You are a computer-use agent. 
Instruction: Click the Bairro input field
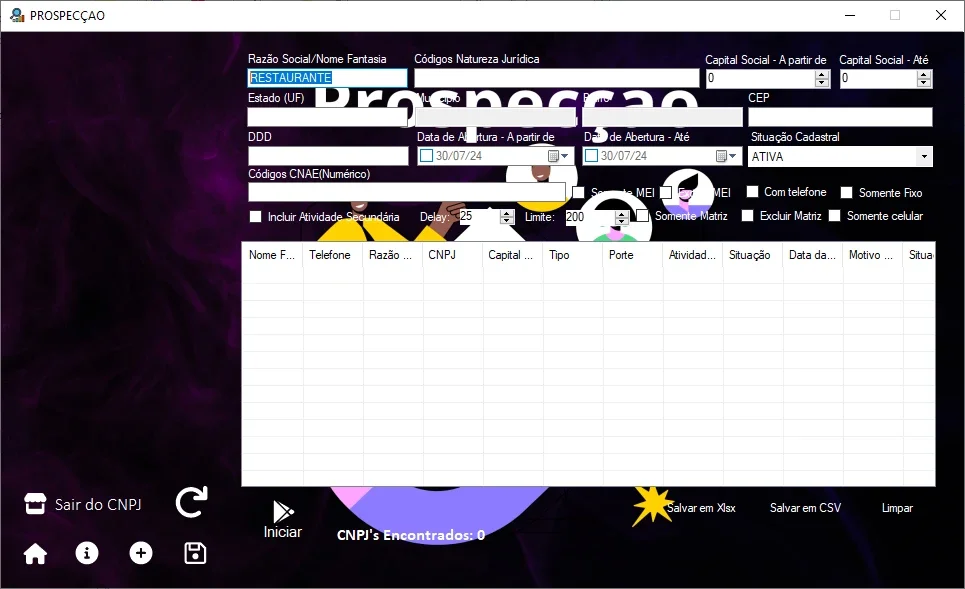click(x=662, y=117)
